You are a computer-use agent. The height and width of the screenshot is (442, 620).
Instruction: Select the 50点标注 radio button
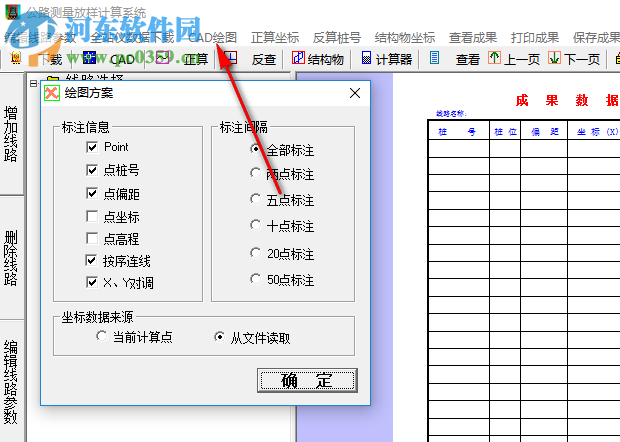255,279
